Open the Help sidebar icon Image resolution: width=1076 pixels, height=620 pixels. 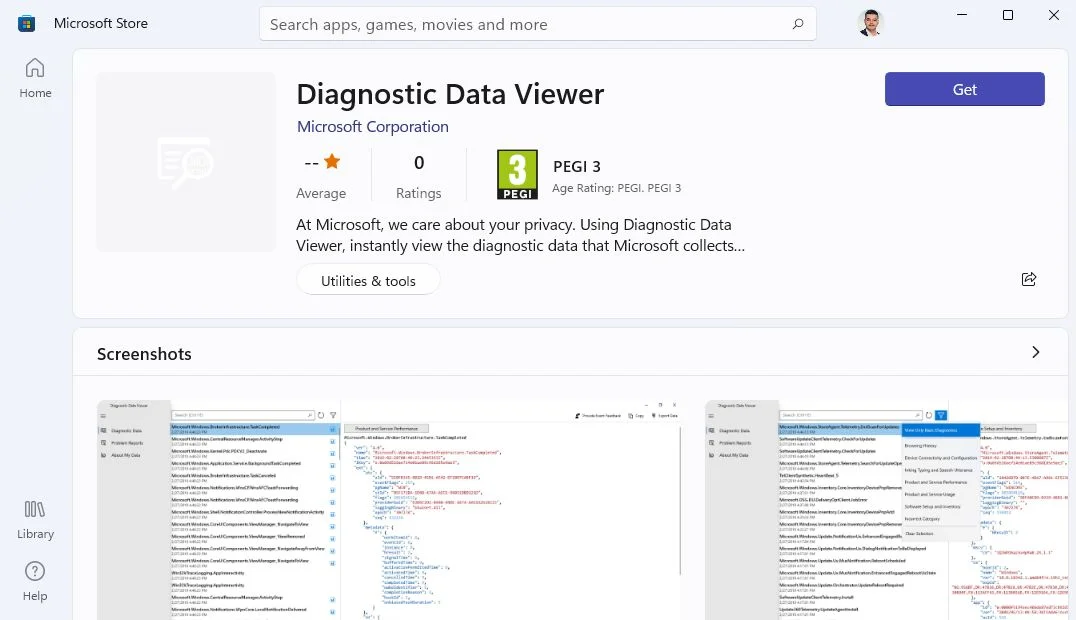tap(35, 581)
